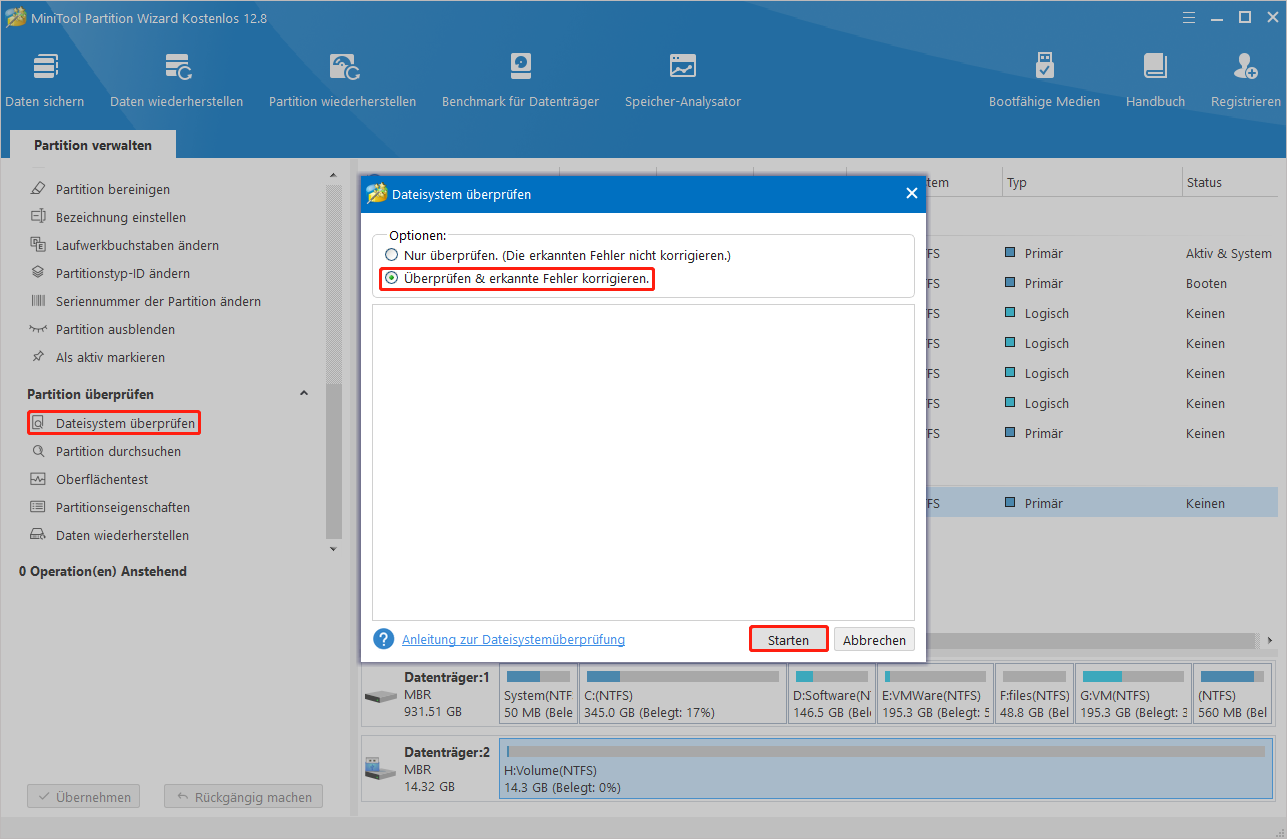Open Daten wiederherstellen in top toolbar
This screenshot has width=1287, height=839.
coord(177,80)
